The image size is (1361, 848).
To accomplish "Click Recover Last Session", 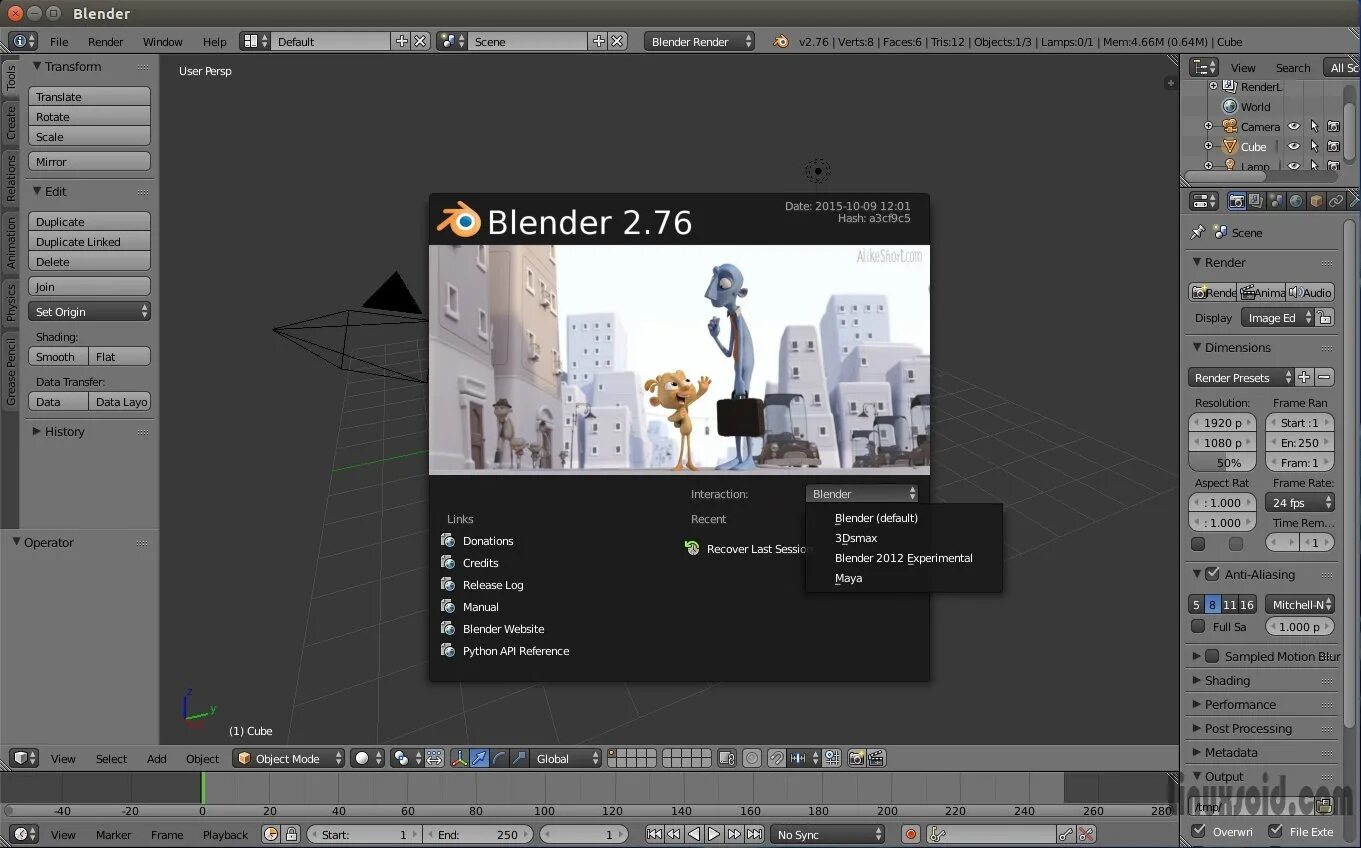I will pyautogui.click(x=746, y=548).
